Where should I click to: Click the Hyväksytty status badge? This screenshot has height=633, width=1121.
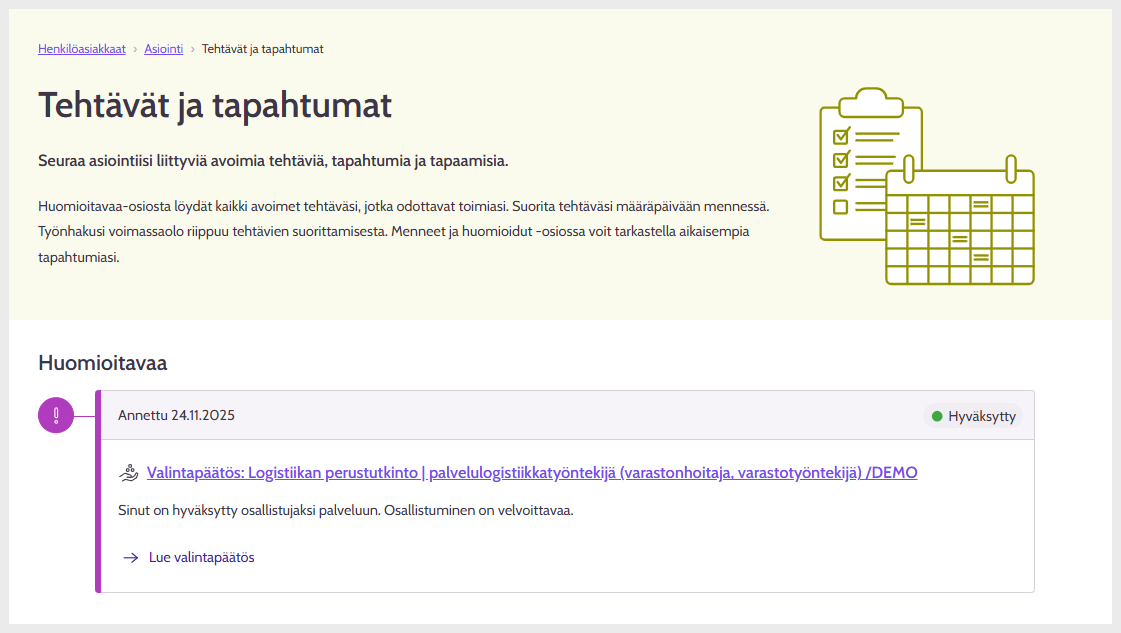tap(972, 416)
